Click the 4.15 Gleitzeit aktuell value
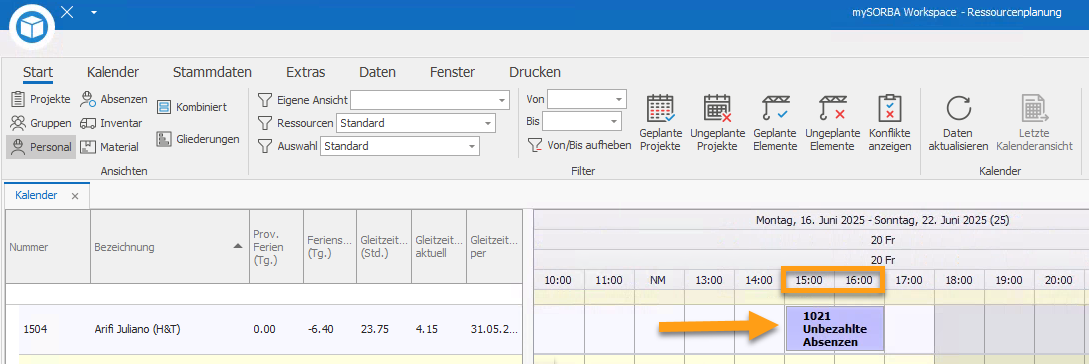 425,329
